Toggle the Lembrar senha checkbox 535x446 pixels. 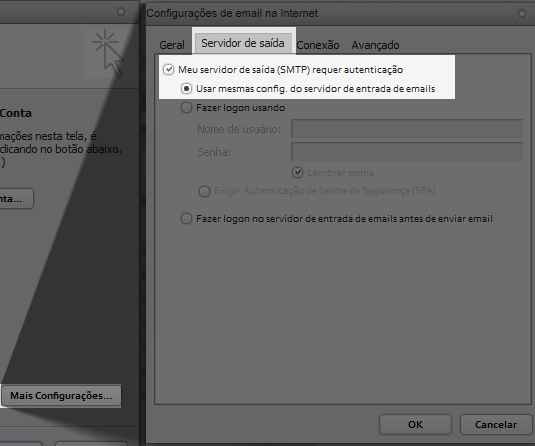pos(298,172)
